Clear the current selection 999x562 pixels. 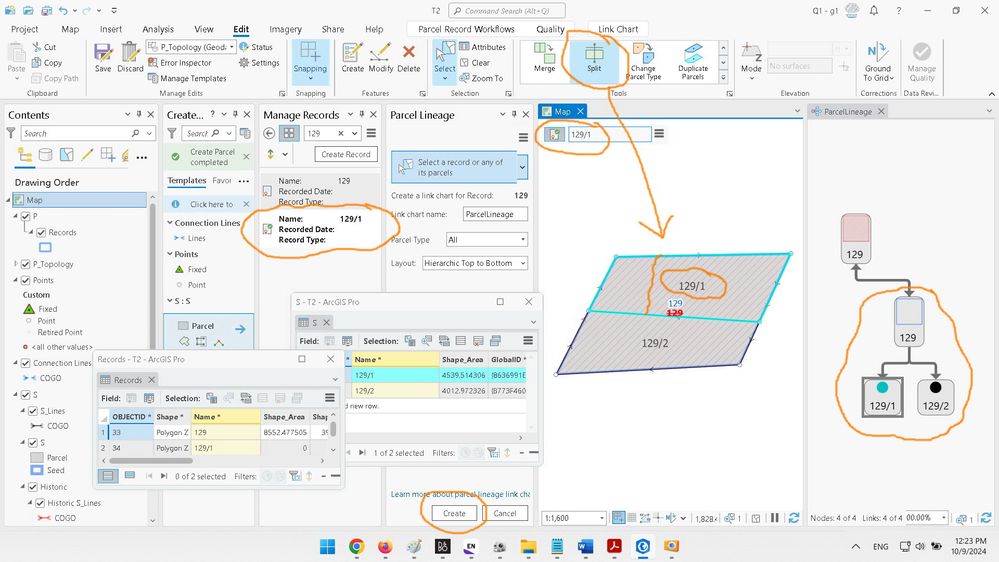pos(475,63)
